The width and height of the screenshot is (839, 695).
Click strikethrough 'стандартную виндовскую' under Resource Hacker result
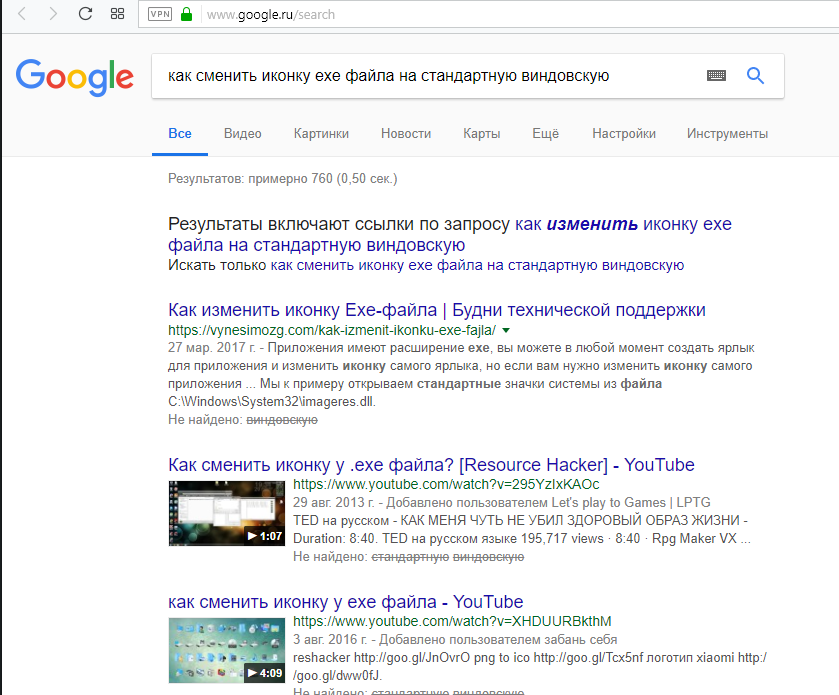click(x=447, y=557)
